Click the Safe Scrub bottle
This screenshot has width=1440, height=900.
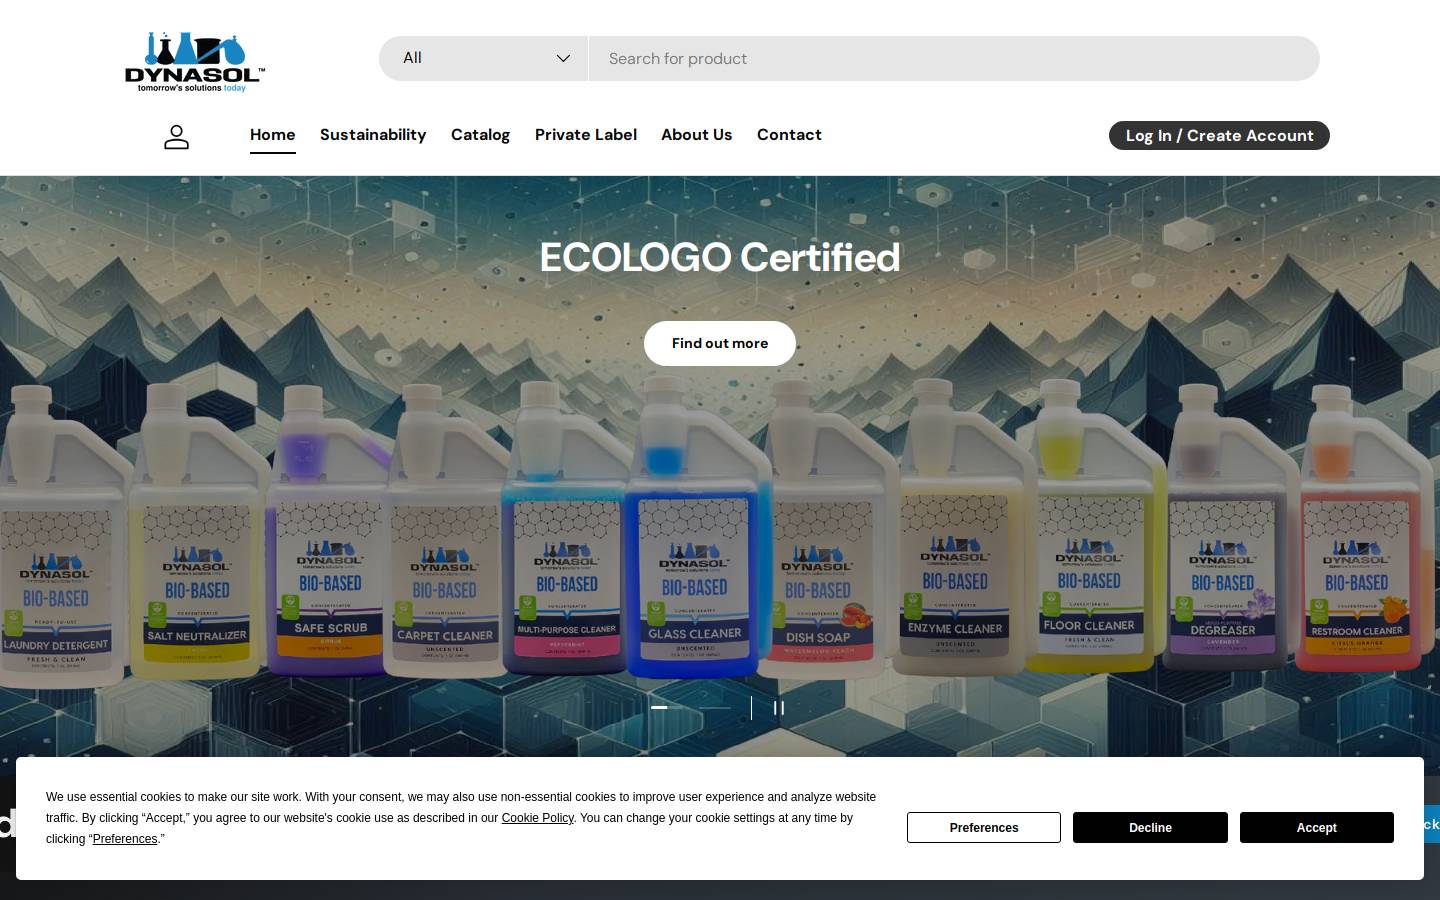pos(328,530)
